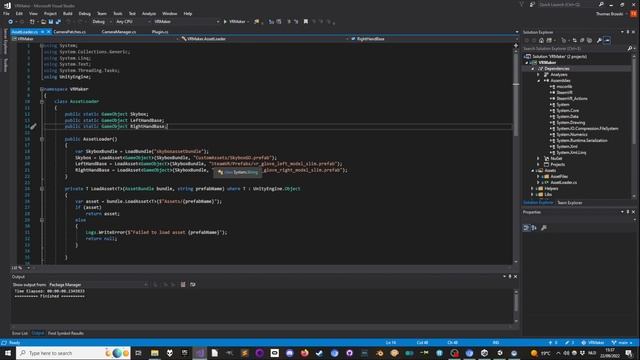The image size is (640, 360).
Task: Select AssetLoader.cs in Solution Explorer
Action: [x=563, y=182]
